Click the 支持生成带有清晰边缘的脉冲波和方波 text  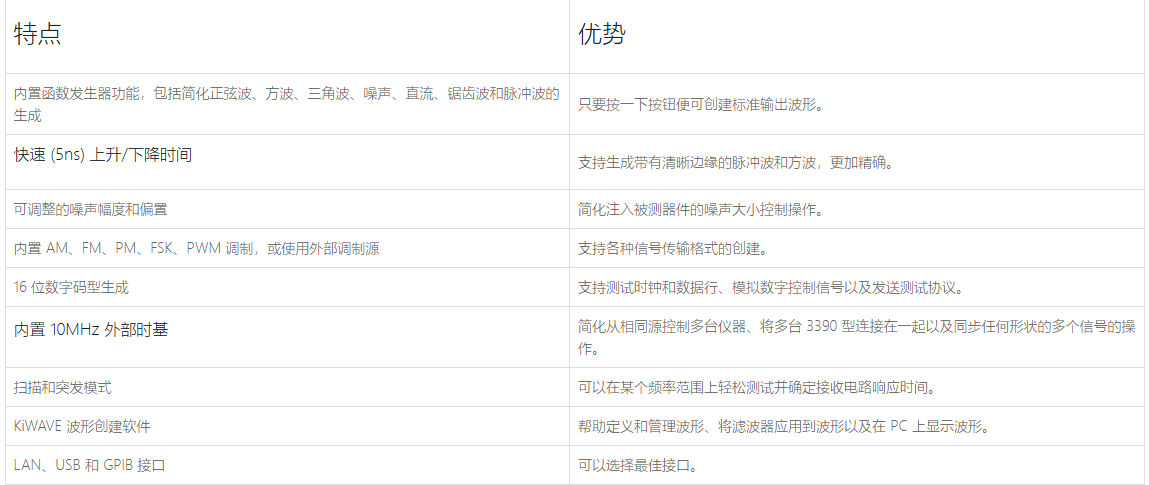point(735,162)
